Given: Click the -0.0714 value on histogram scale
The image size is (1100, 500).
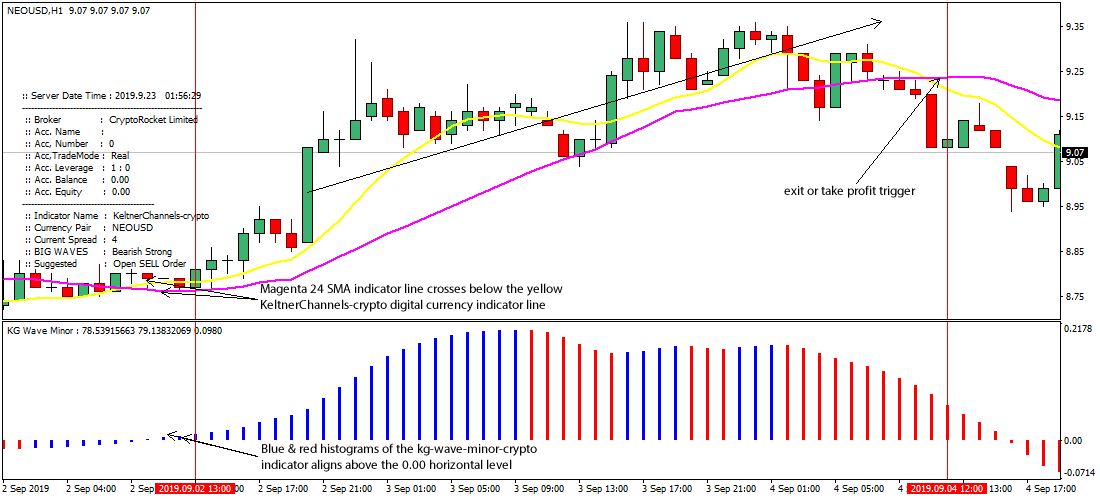Looking at the screenshot, I should tap(1080, 472).
